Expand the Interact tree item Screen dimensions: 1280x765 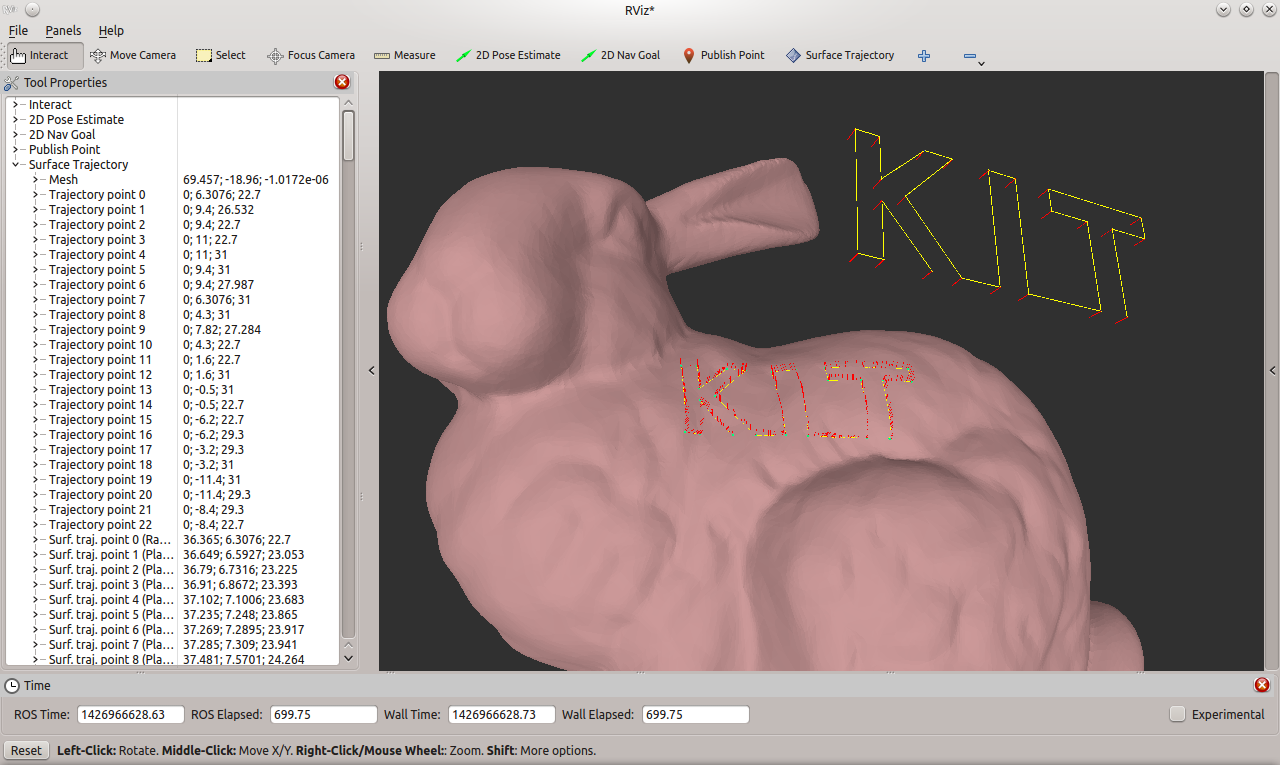point(15,105)
